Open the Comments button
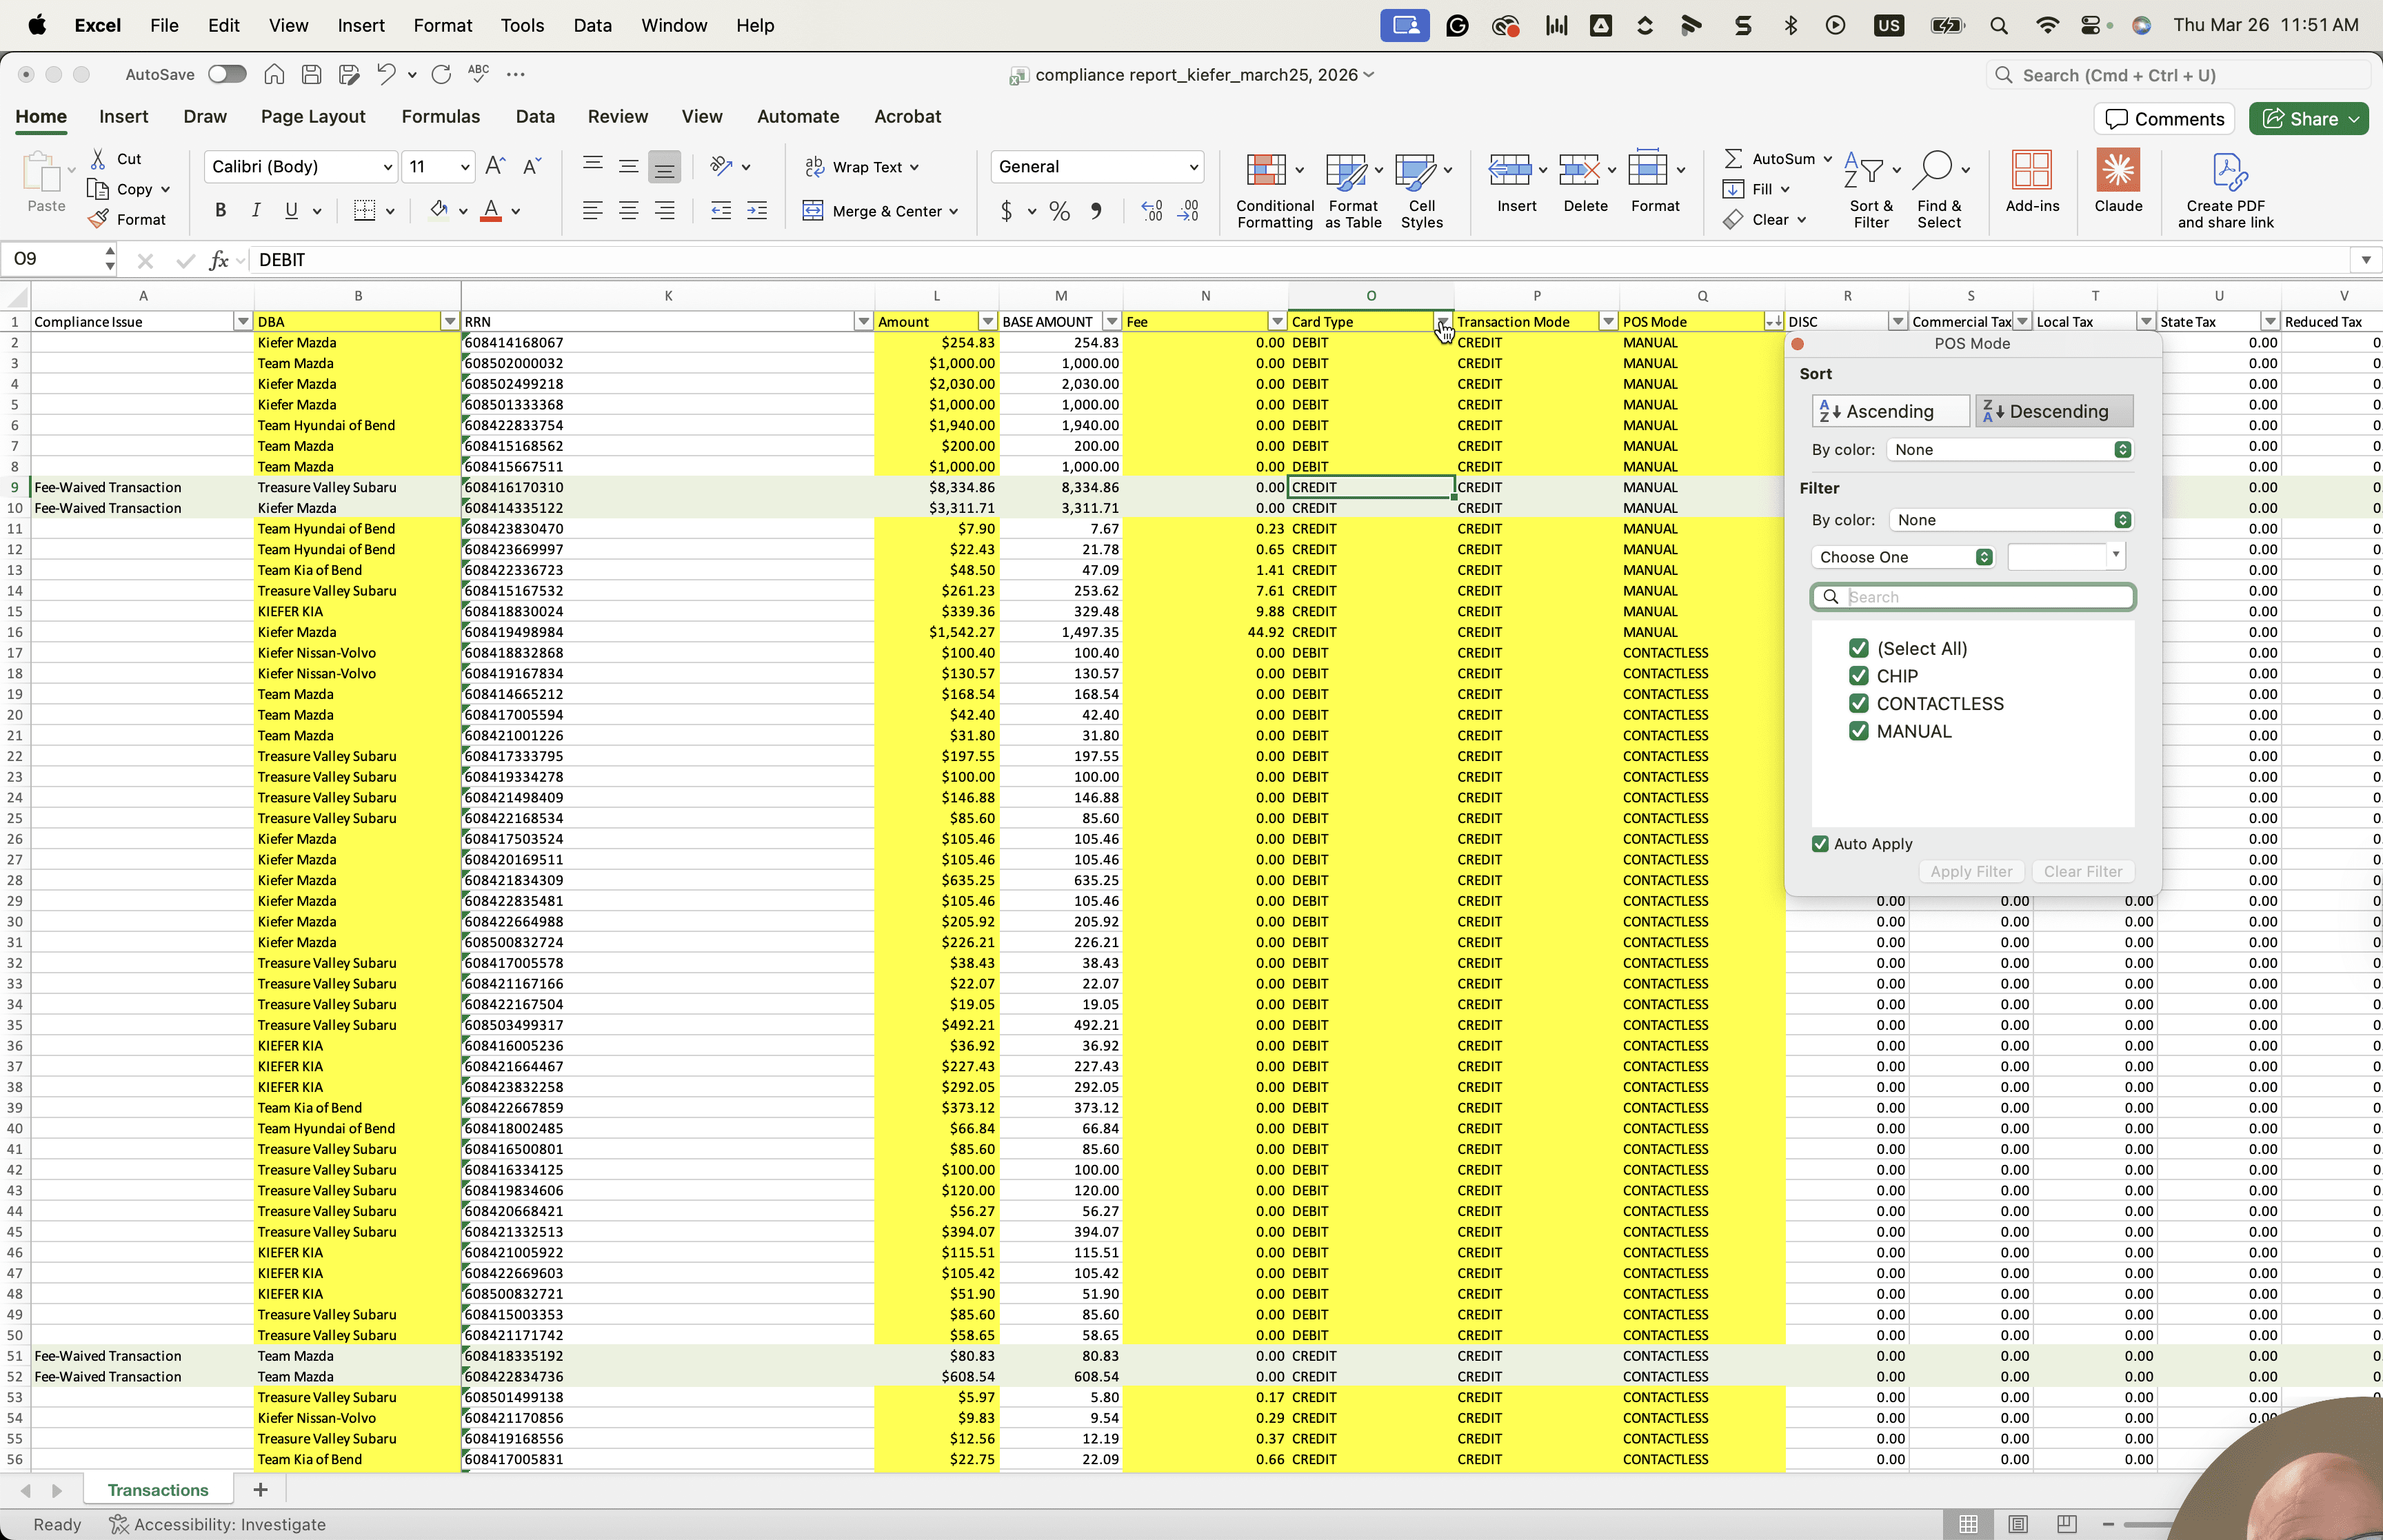The height and width of the screenshot is (1540, 2383). pos(2165,119)
